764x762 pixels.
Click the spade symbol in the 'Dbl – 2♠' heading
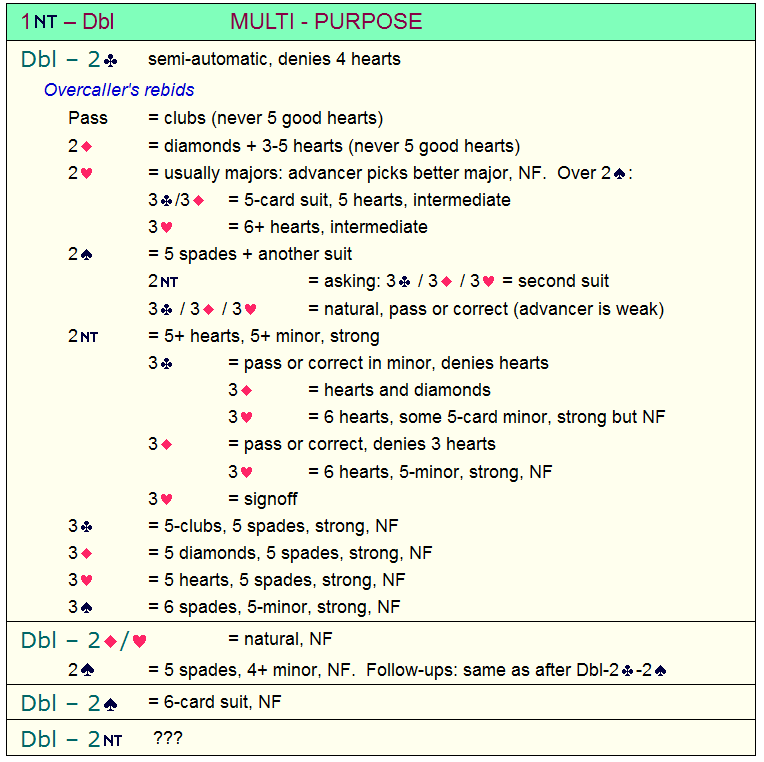pos(110,704)
